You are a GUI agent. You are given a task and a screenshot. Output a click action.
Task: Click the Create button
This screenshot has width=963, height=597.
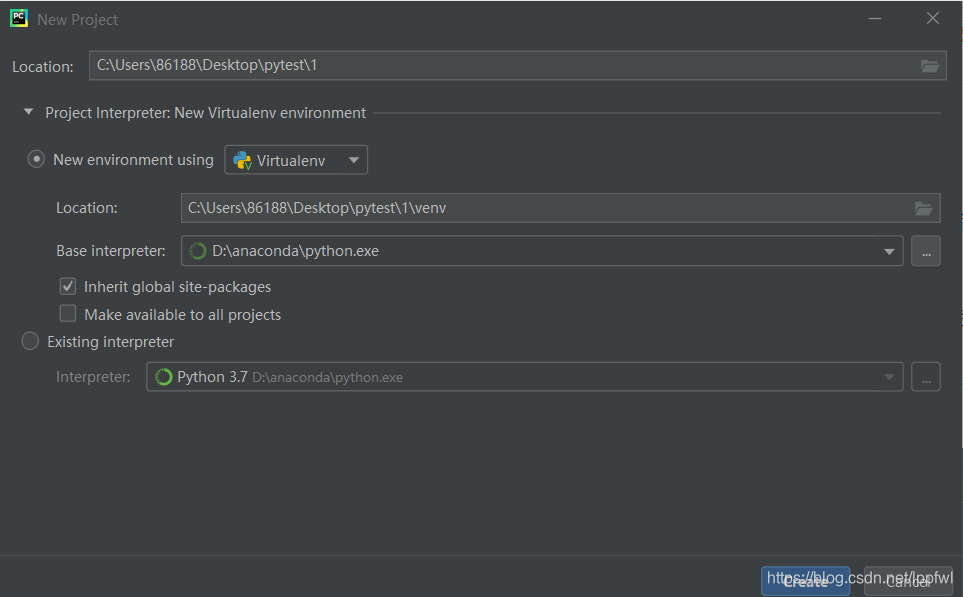tap(805, 581)
